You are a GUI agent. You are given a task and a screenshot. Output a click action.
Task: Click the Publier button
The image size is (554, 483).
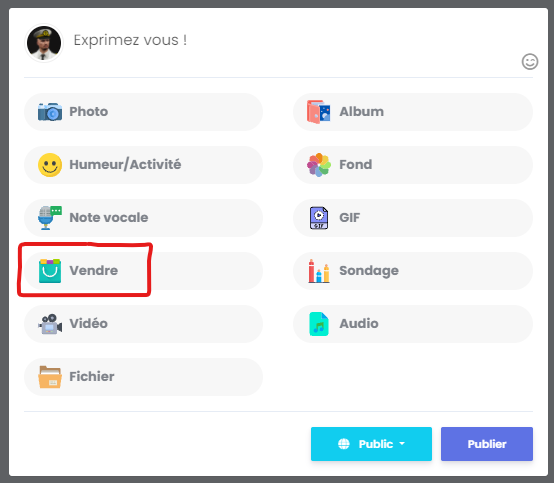click(487, 444)
